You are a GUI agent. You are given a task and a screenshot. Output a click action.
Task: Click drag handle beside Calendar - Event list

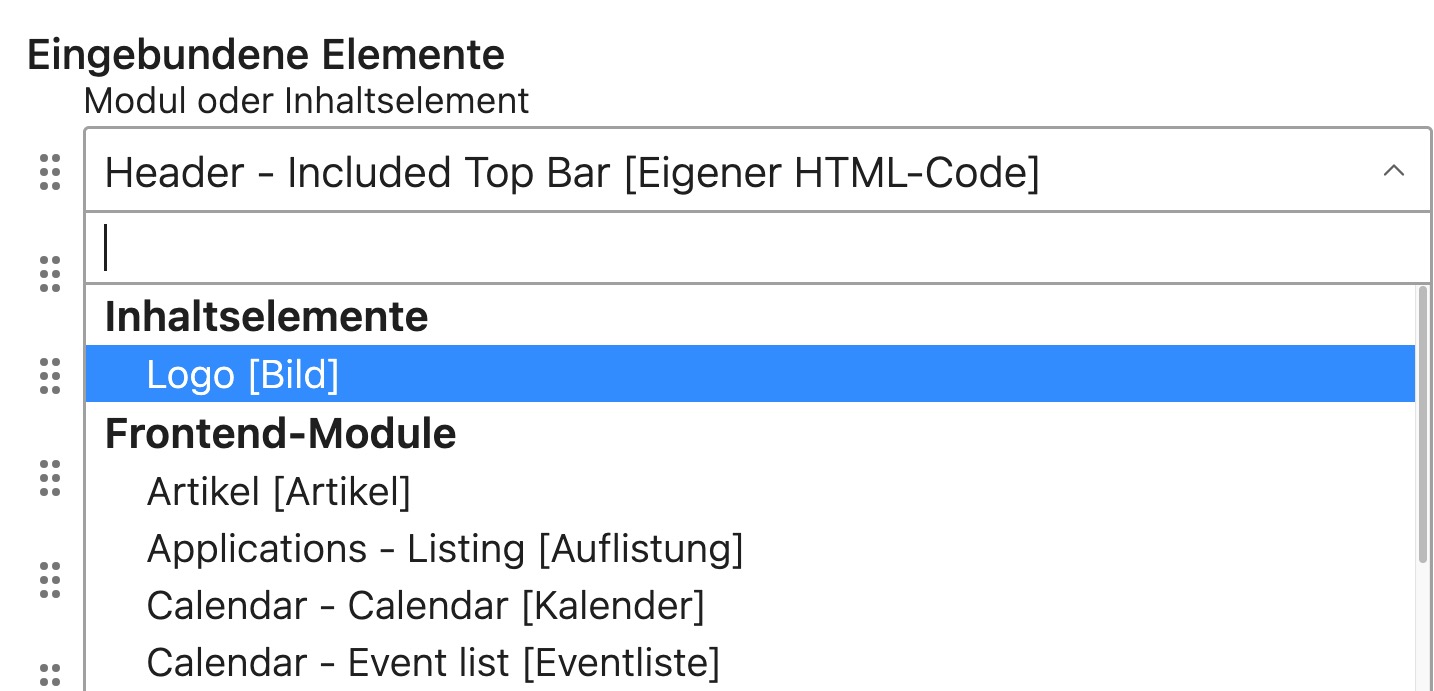[50, 674]
